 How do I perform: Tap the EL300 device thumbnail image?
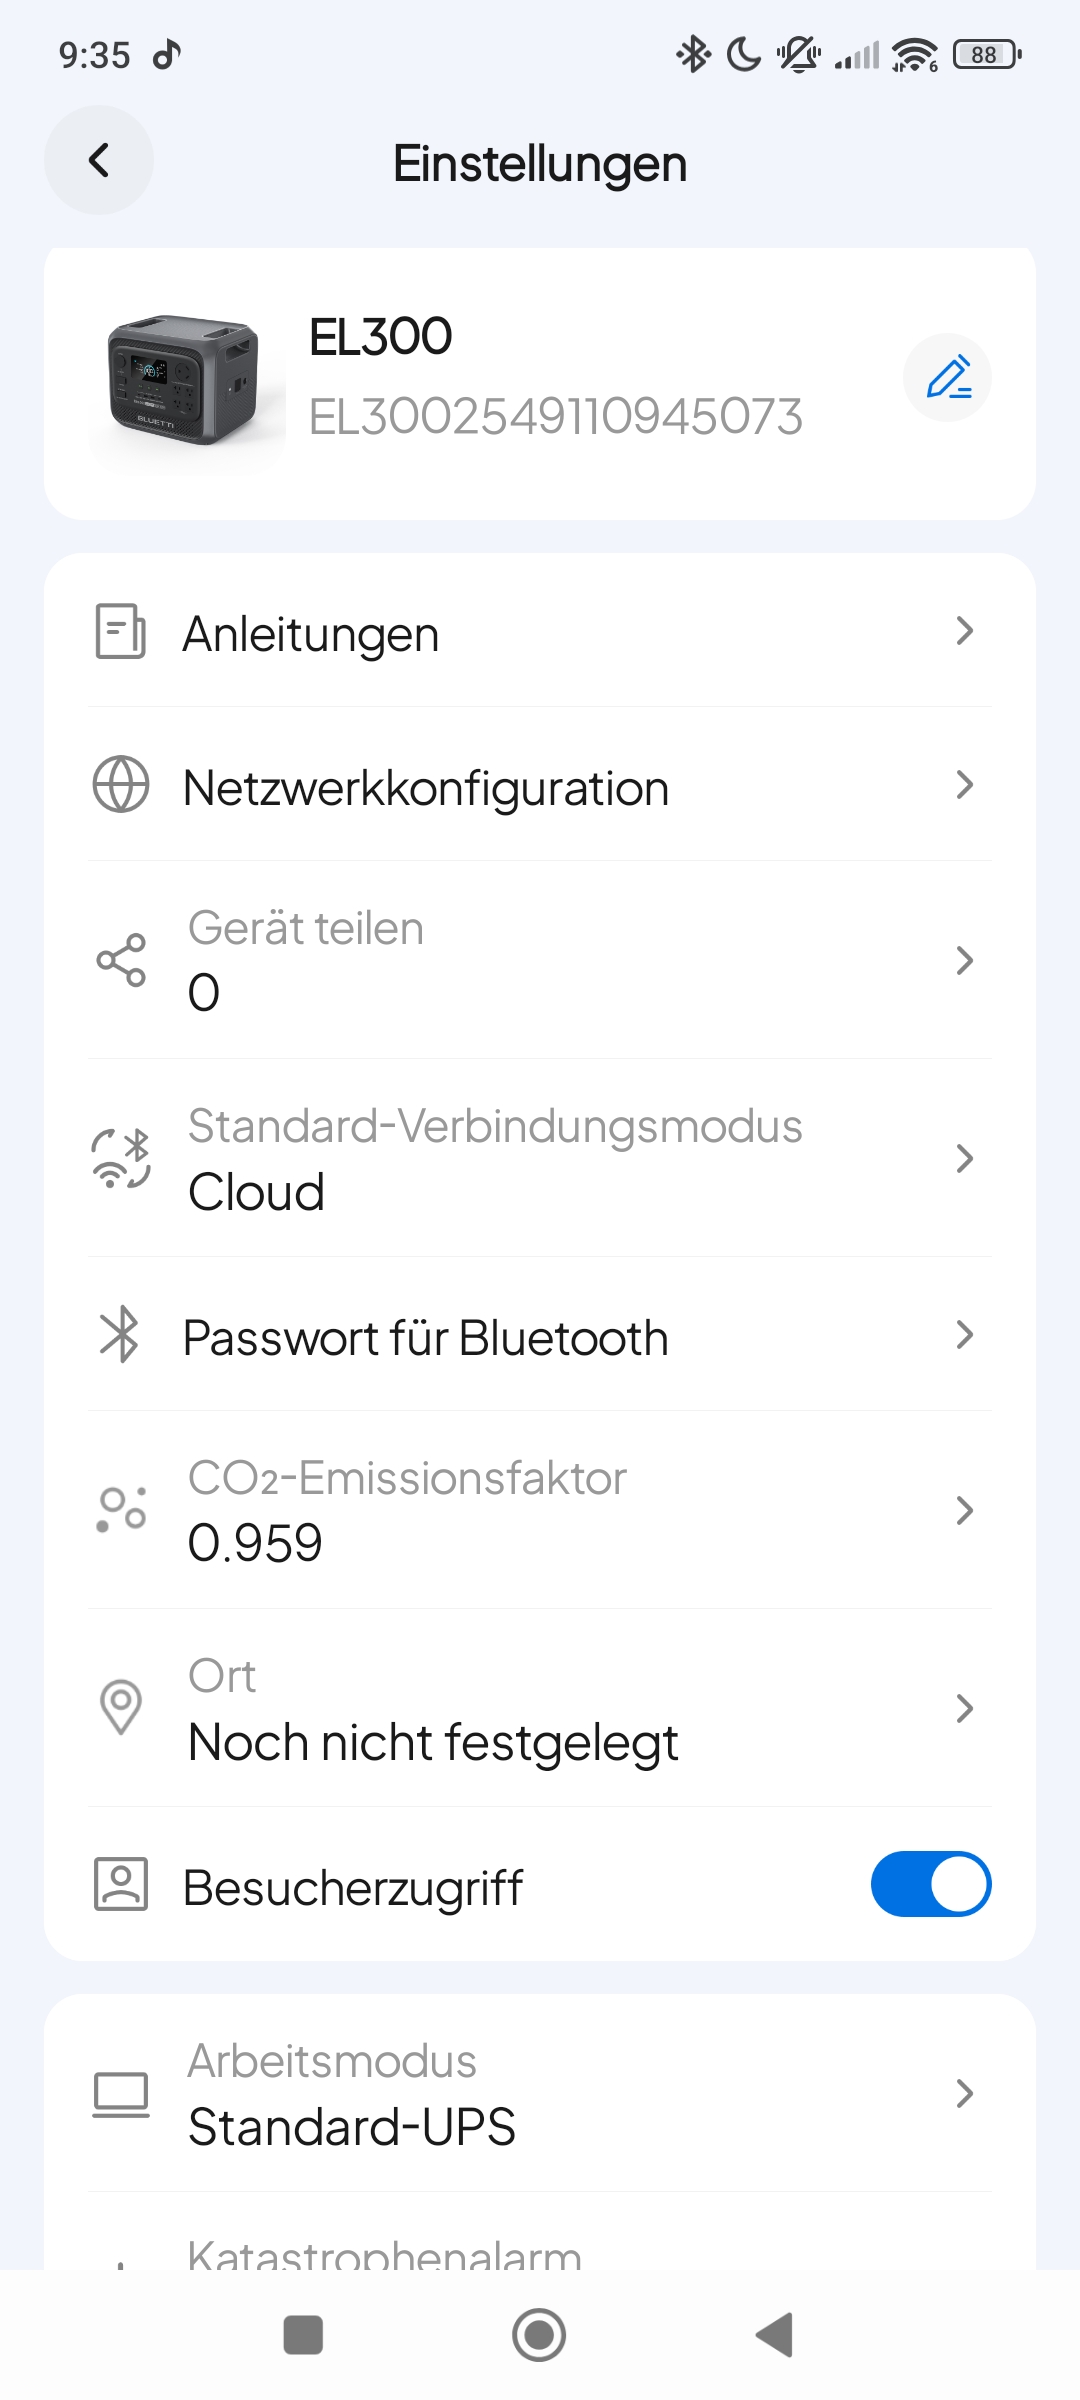pyautogui.click(x=184, y=380)
